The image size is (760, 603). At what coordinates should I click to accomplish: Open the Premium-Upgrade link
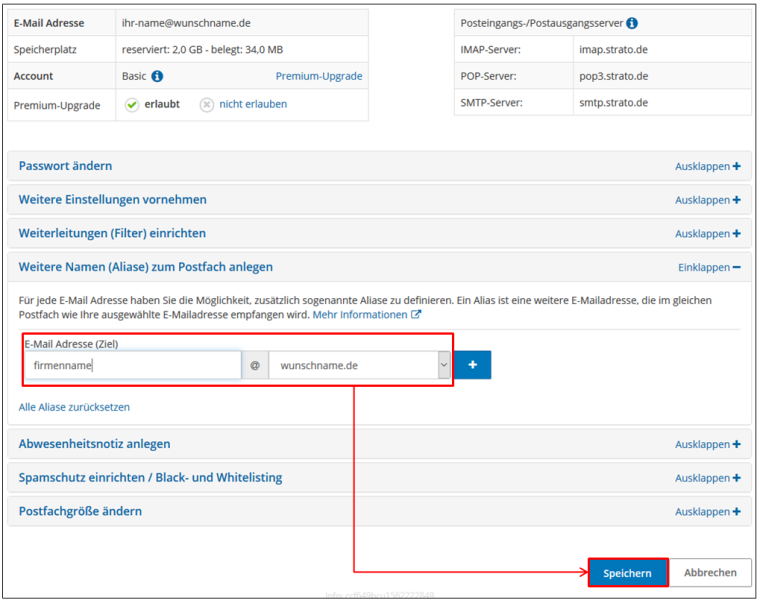click(319, 76)
